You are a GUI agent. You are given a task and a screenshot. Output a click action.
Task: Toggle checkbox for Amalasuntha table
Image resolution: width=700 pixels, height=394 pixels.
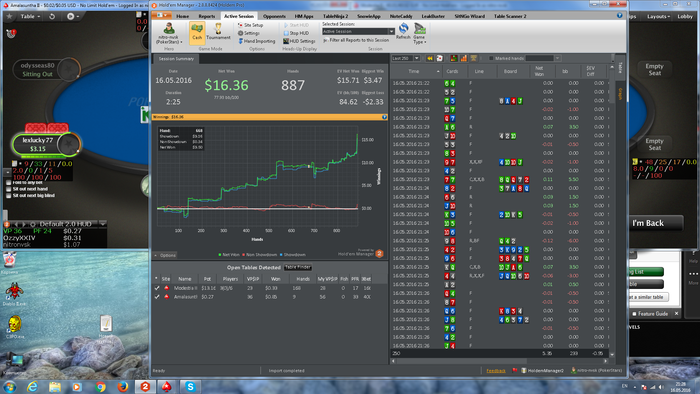click(157, 297)
